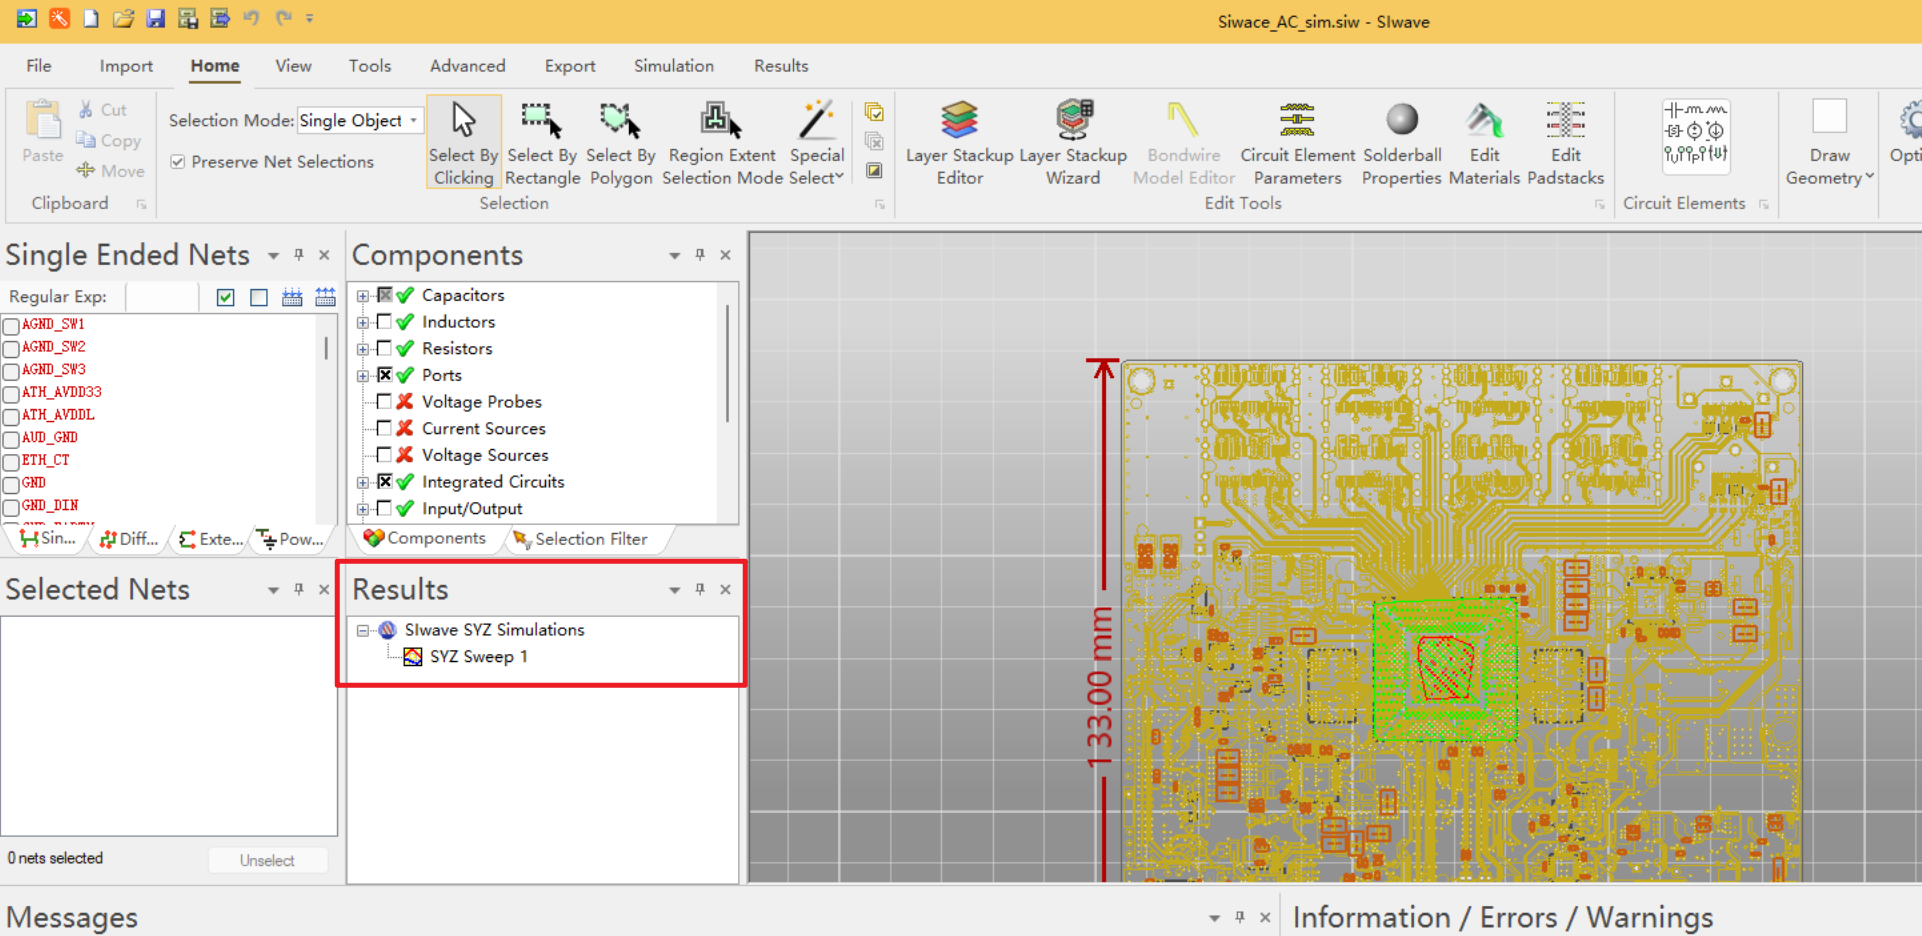Toggle the Resistors checkbox
The image size is (1922, 936).
point(384,348)
